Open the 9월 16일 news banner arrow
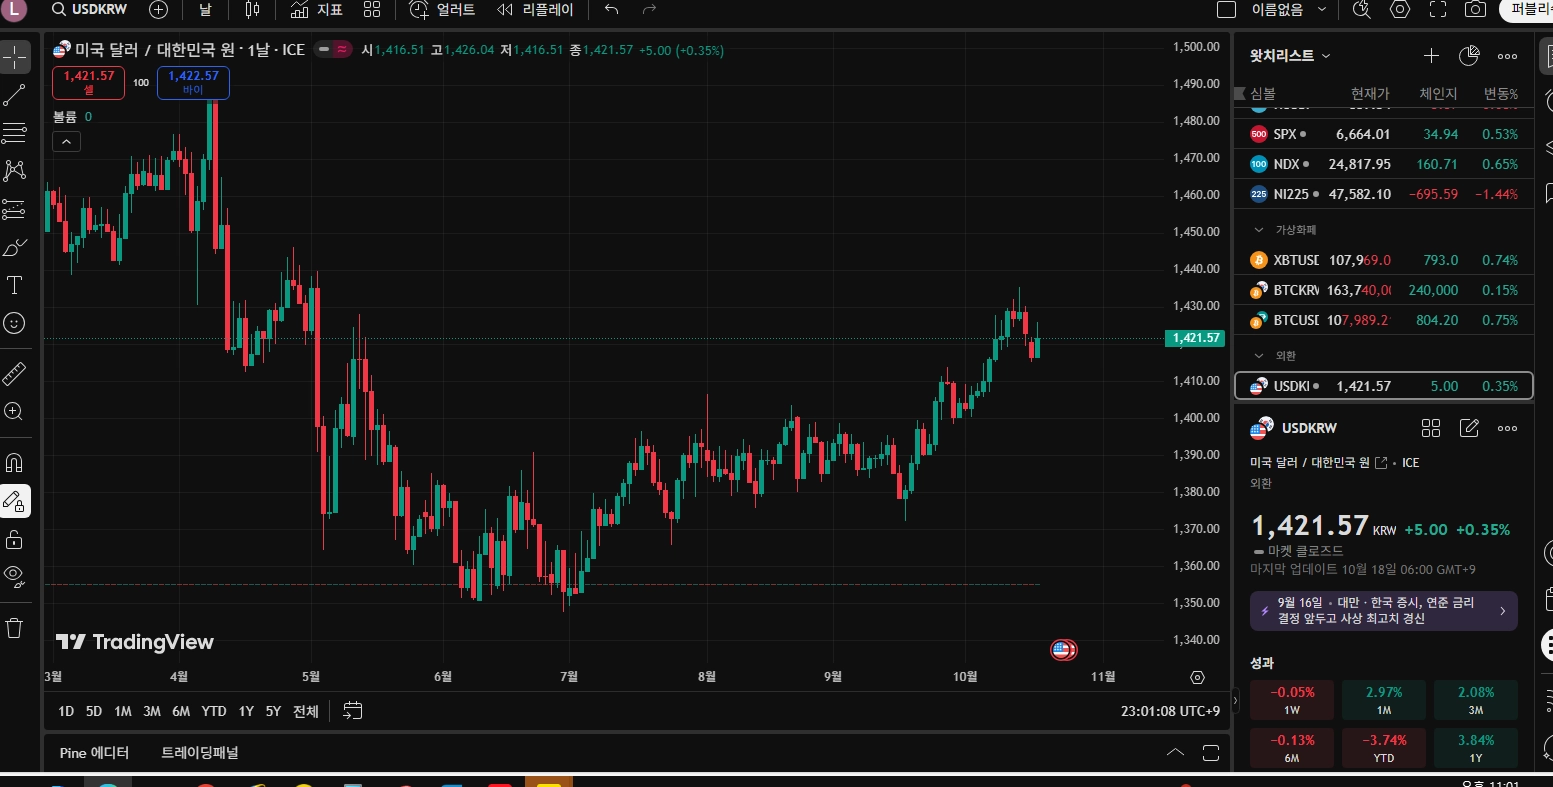1553x787 pixels. click(1502, 610)
